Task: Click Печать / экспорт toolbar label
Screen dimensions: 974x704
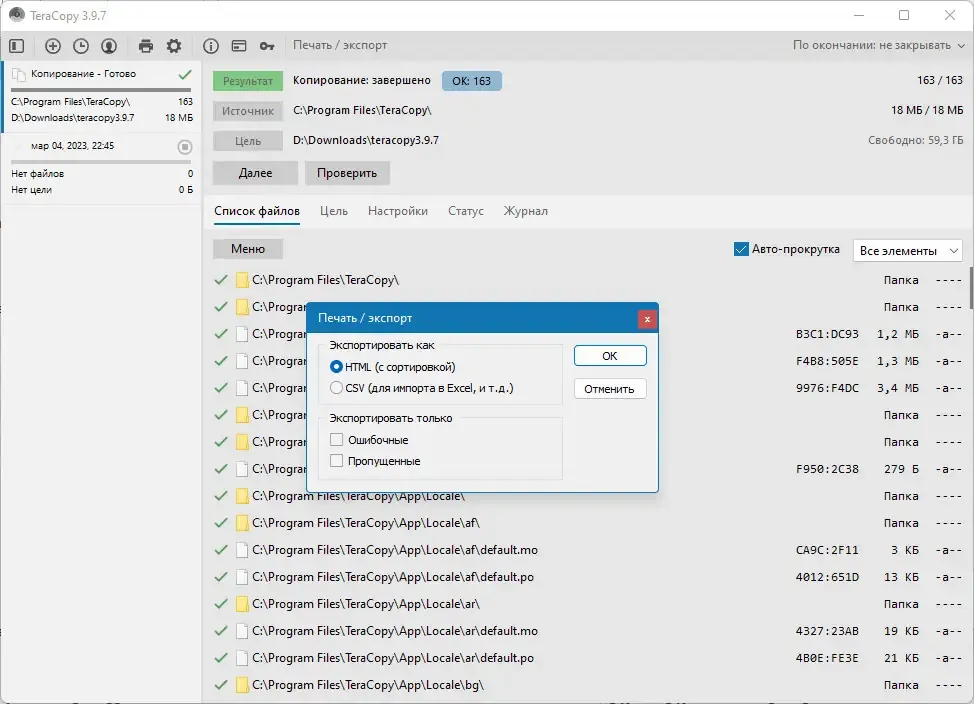Action: [340, 45]
